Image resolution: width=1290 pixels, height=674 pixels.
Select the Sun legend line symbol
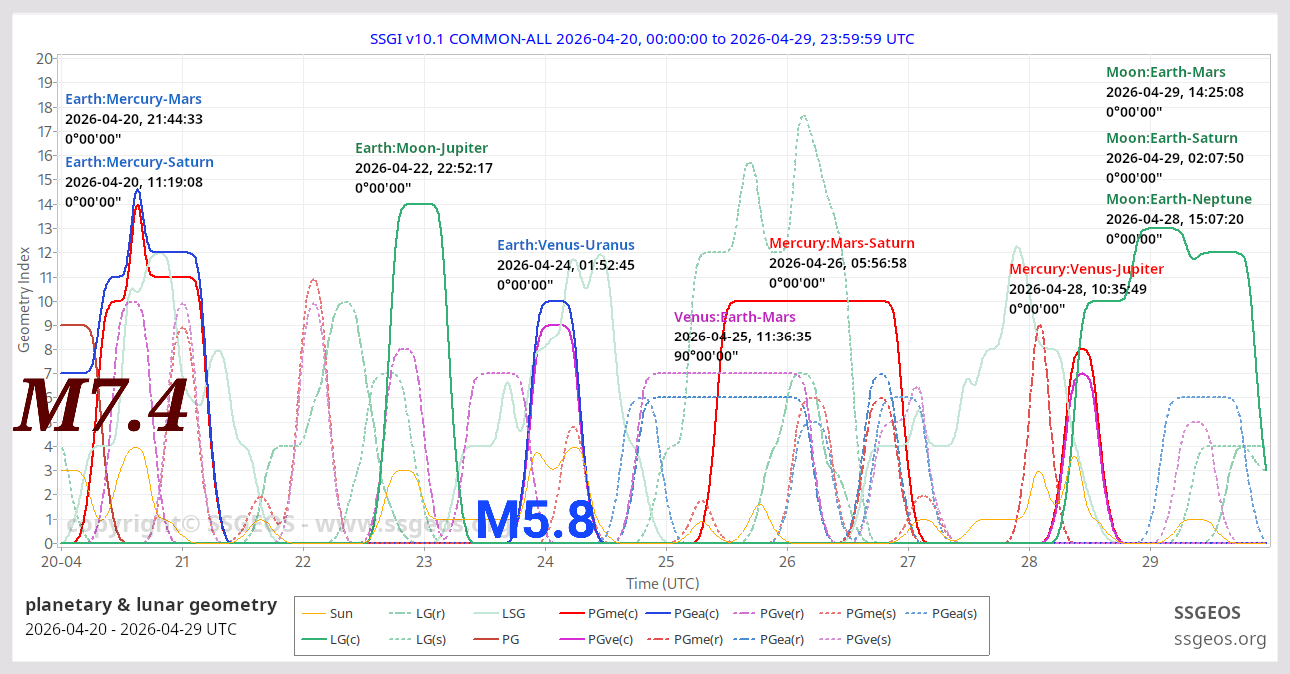tap(312, 613)
